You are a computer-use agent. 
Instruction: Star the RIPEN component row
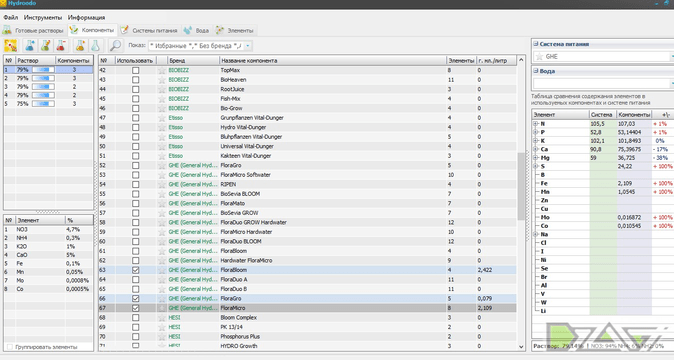(x=162, y=184)
